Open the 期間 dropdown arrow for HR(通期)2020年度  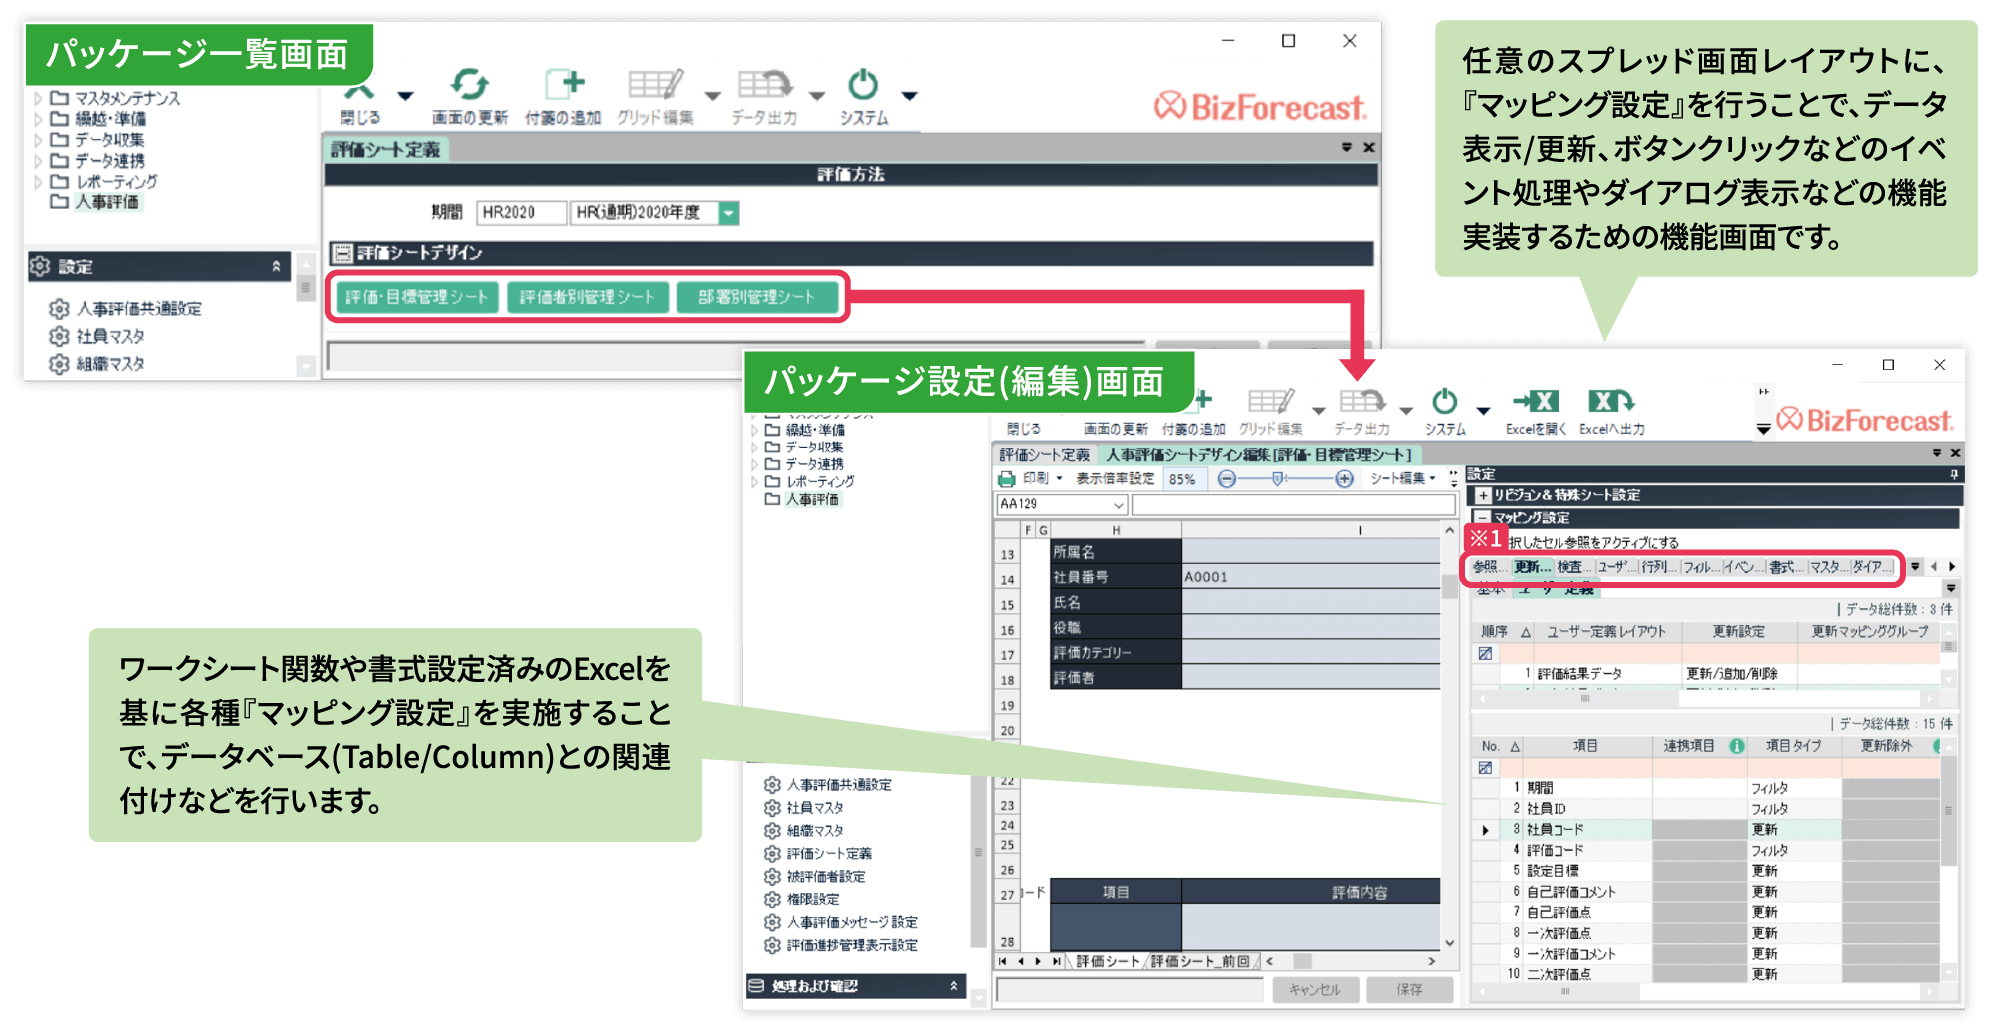point(729,213)
